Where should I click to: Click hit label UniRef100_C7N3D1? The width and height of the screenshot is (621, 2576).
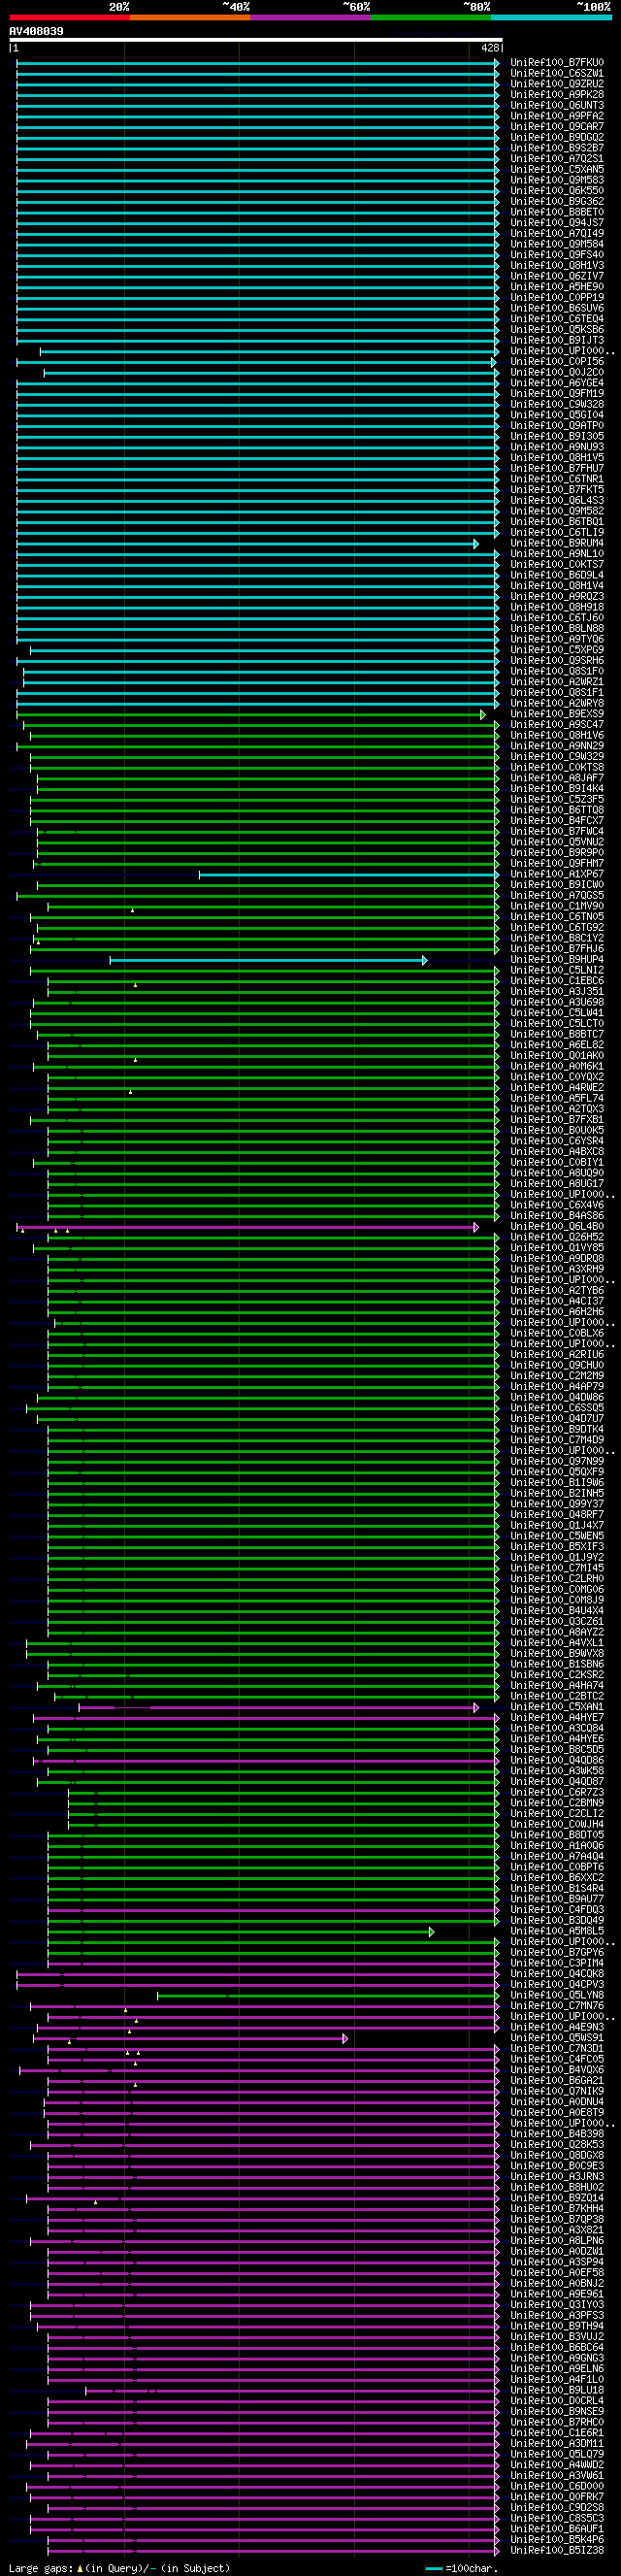coord(557,2048)
